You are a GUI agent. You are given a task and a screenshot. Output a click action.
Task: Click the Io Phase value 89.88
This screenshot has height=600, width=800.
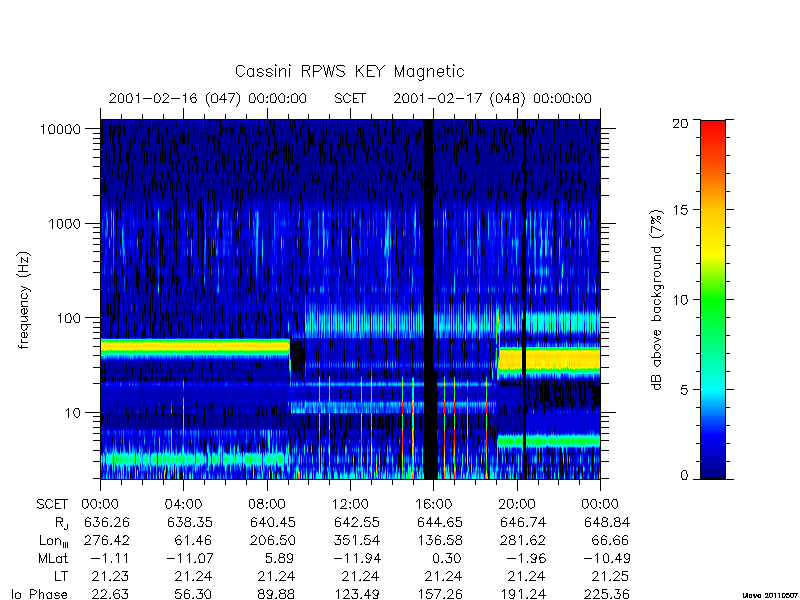pyautogui.click(x=277, y=594)
